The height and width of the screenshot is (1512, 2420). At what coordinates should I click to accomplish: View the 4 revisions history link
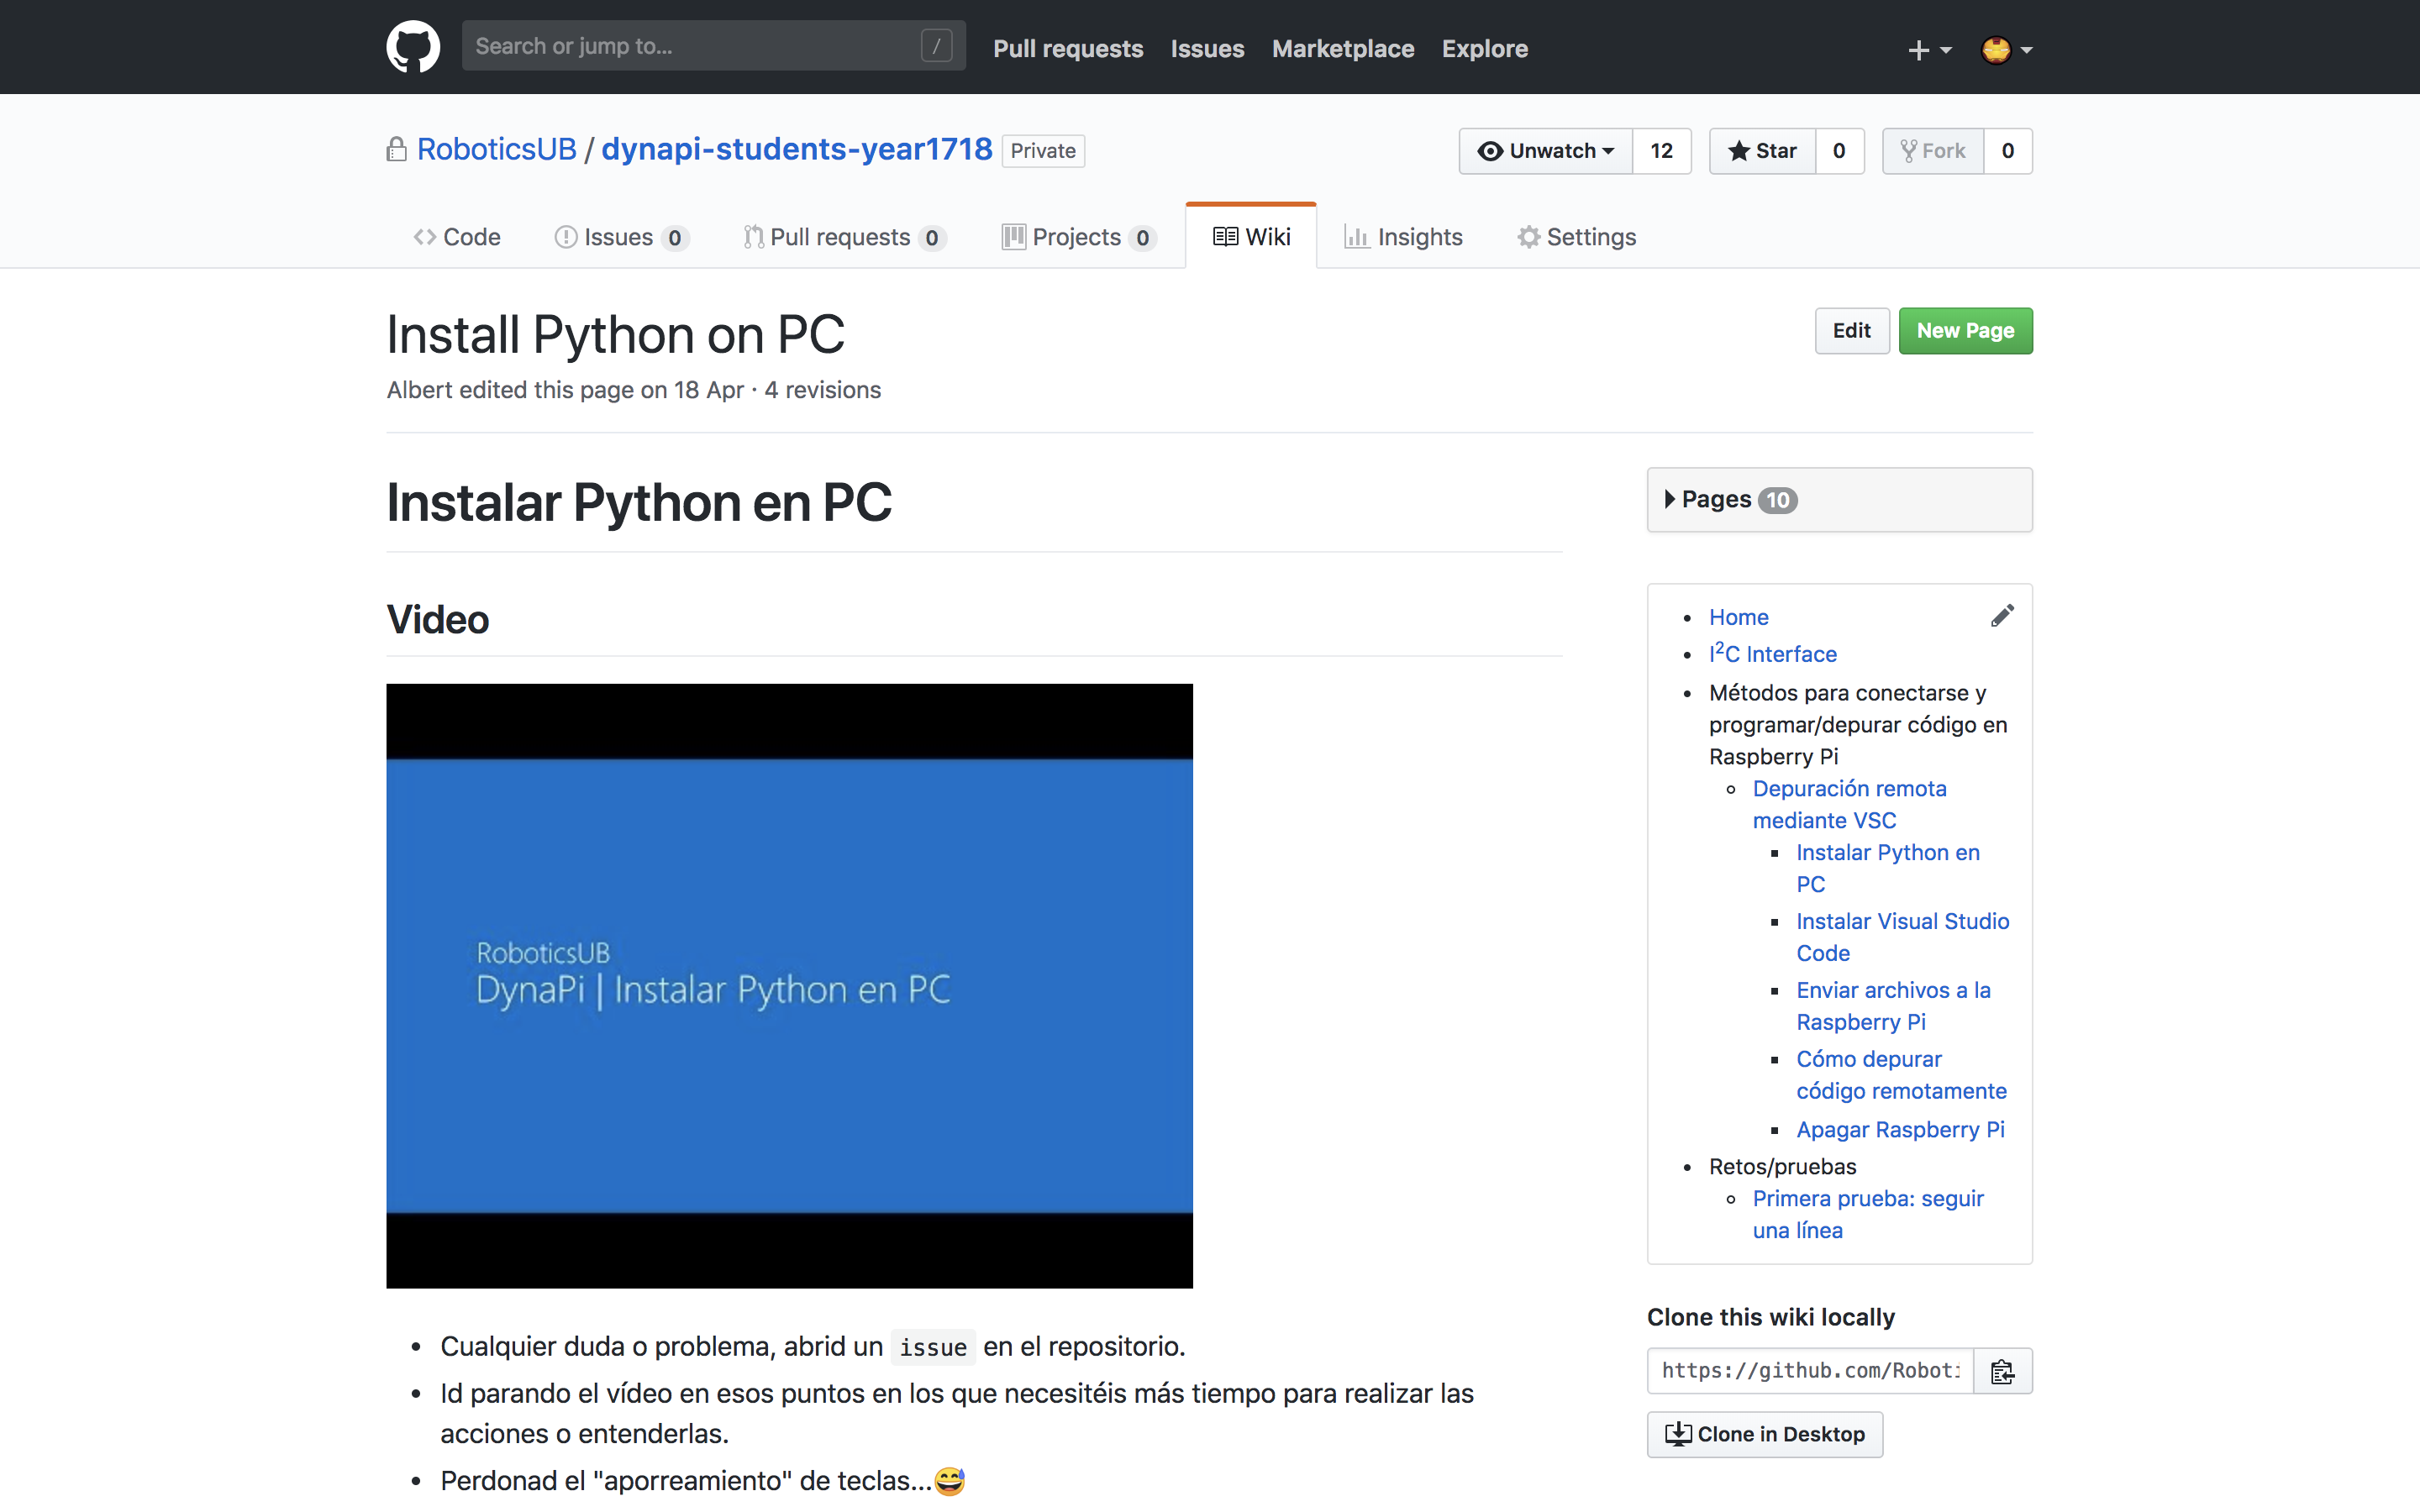click(822, 390)
